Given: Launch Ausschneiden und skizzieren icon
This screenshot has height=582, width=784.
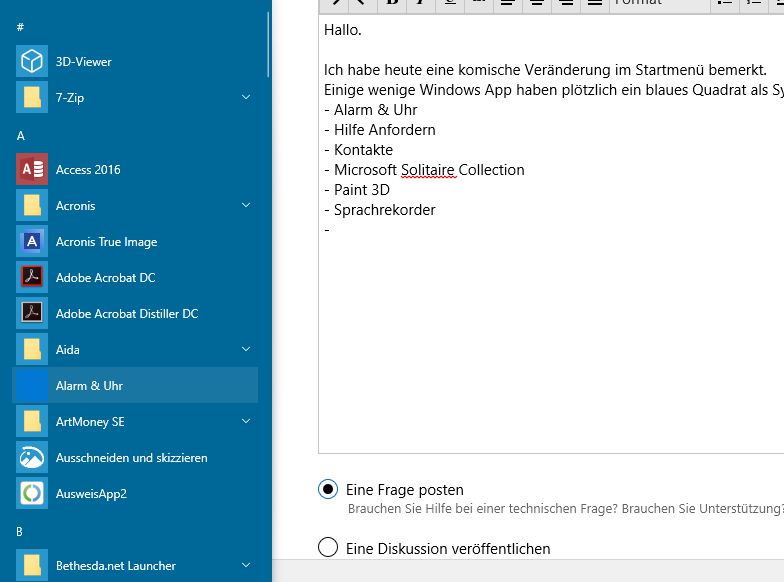Looking at the screenshot, I should pyautogui.click(x=32, y=458).
